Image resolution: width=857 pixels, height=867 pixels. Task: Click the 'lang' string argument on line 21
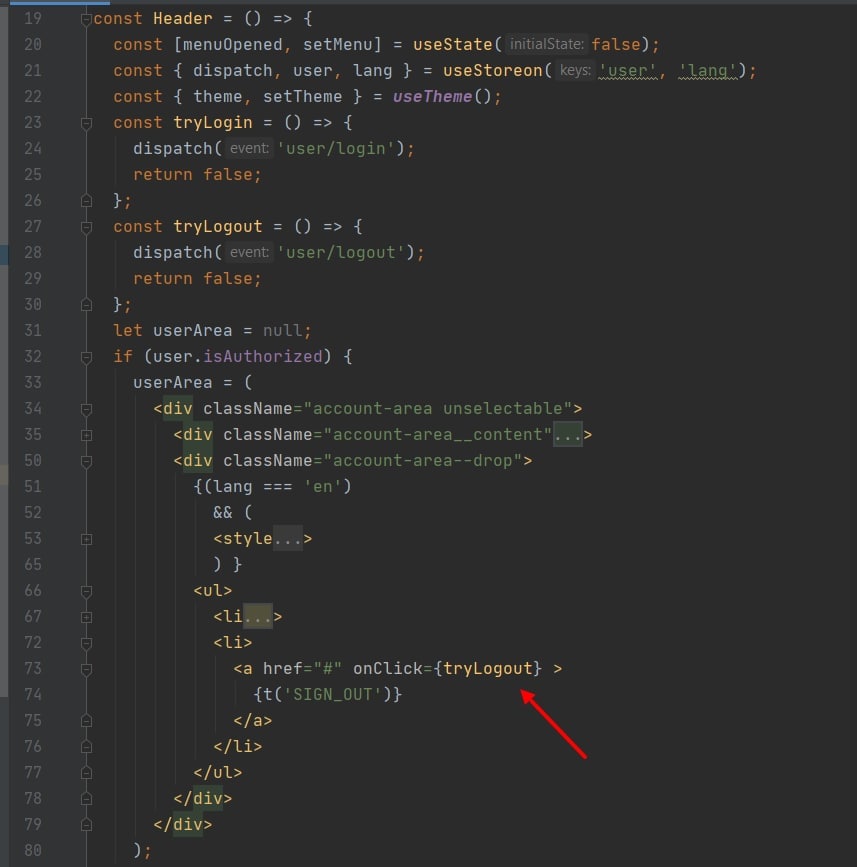click(708, 71)
